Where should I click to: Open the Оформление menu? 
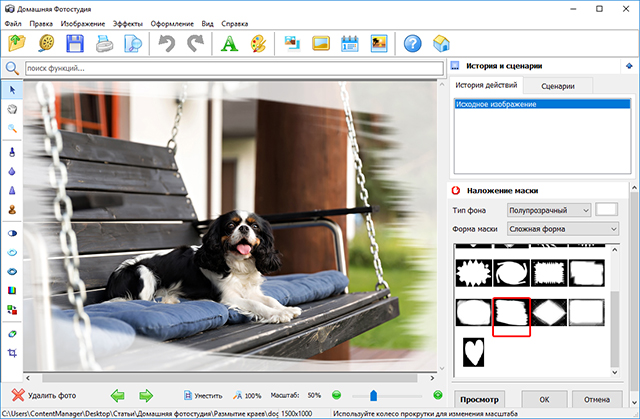[172, 24]
